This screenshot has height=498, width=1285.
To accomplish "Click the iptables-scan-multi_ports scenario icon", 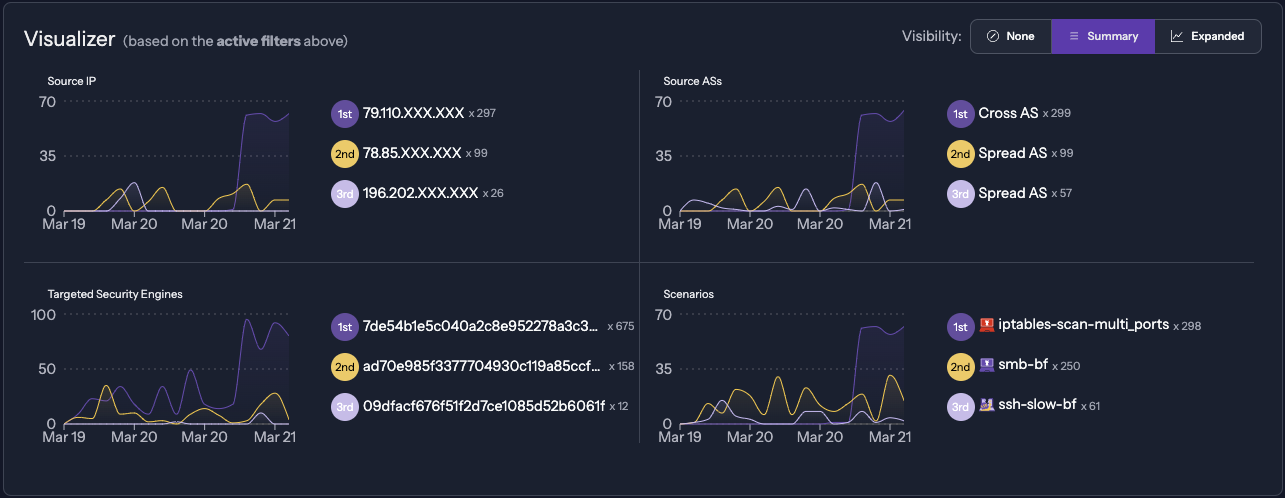I will (x=987, y=326).
